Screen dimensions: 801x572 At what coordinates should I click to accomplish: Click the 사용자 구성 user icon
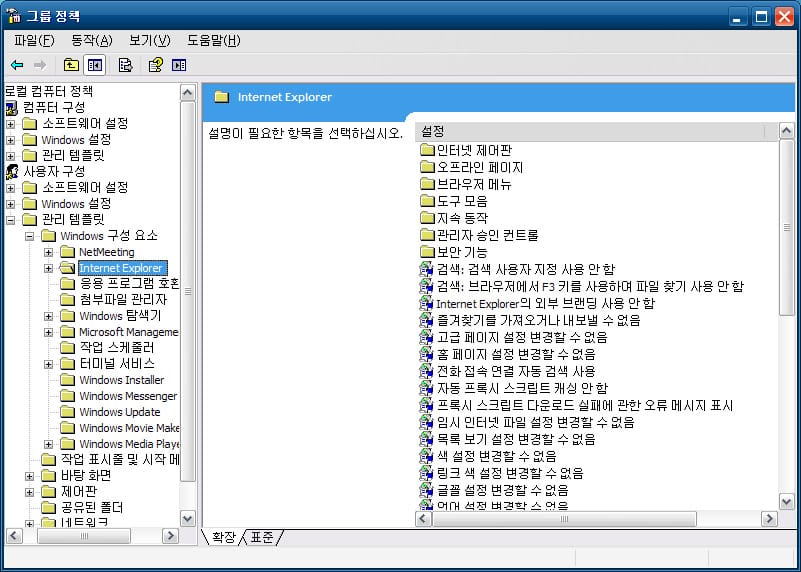tap(12, 172)
